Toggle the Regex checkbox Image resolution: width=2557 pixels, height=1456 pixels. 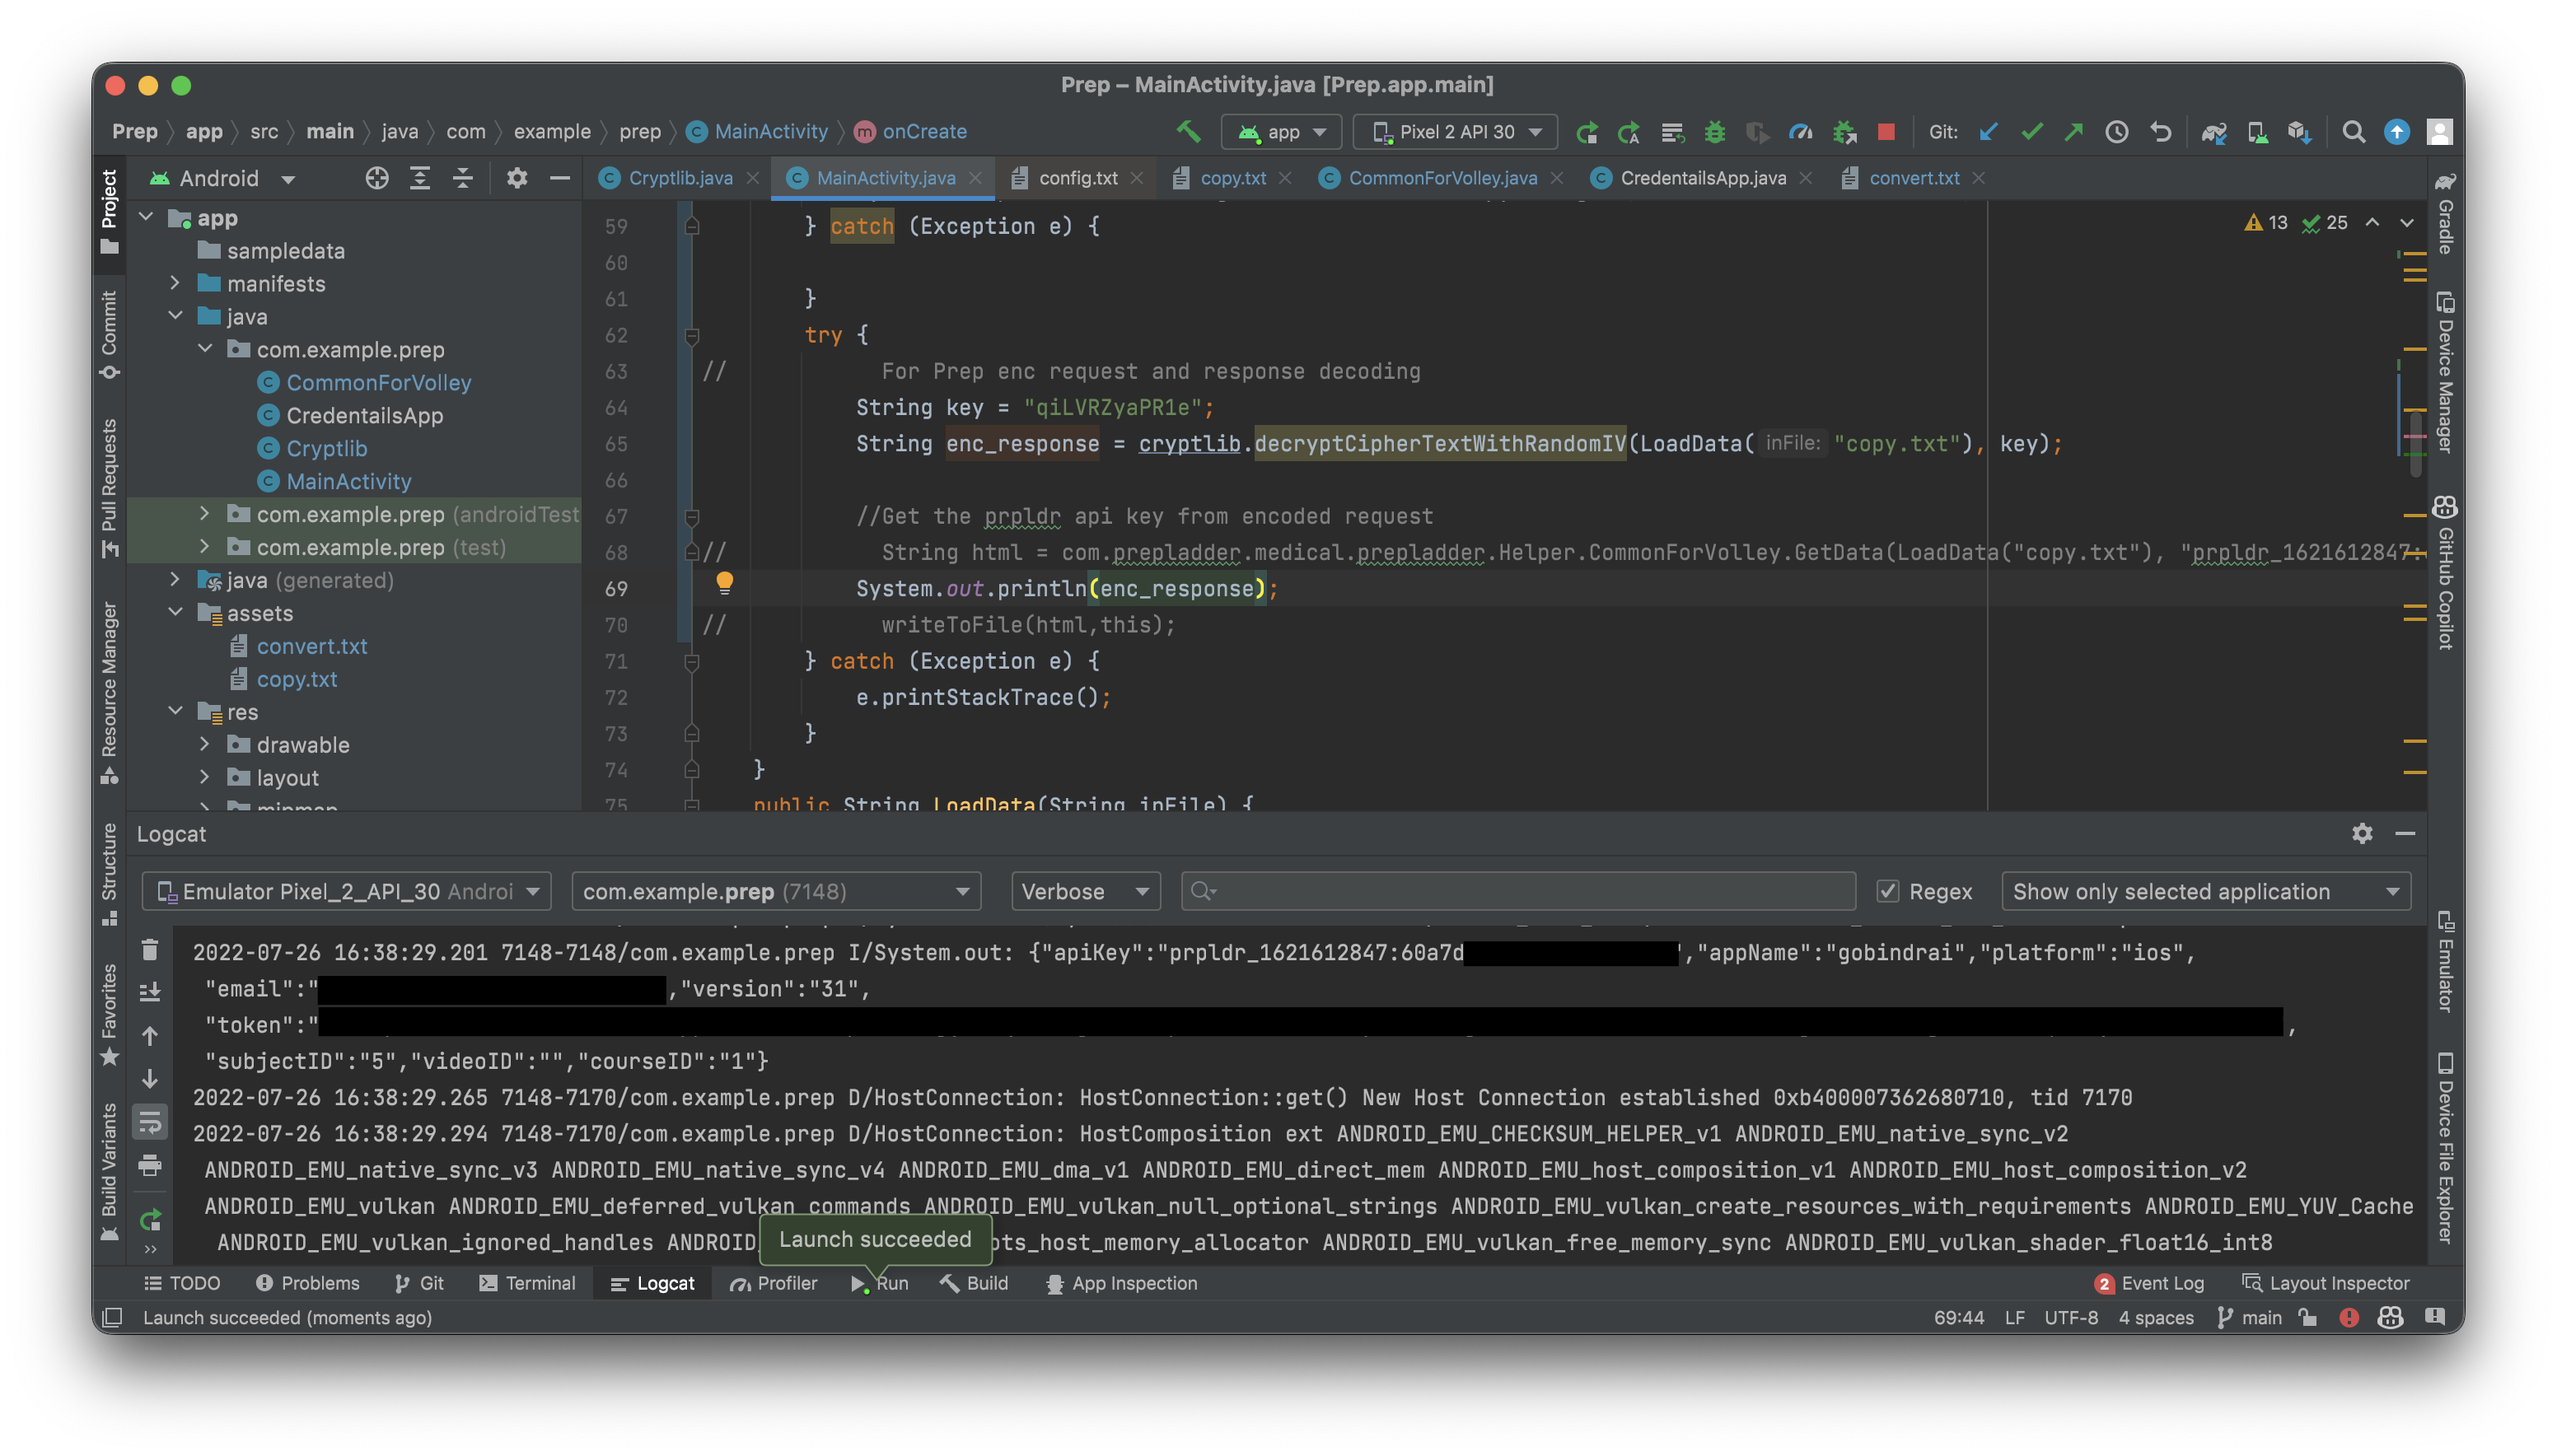point(1887,891)
